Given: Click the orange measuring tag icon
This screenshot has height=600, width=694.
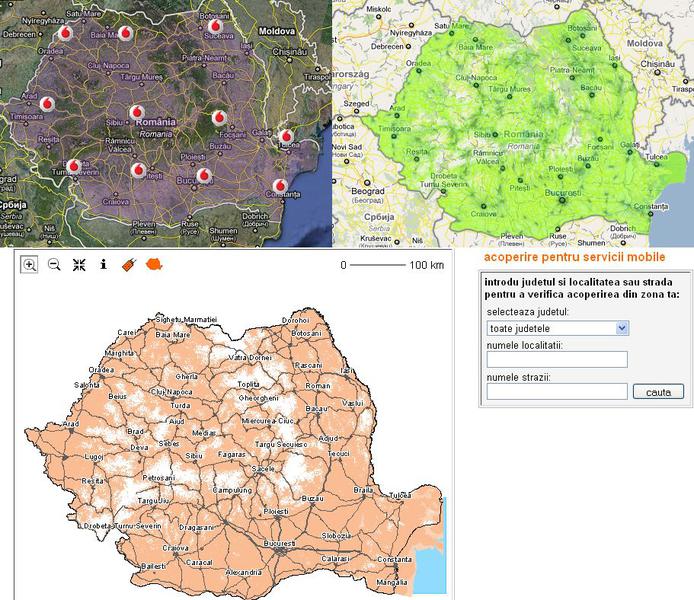Looking at the screenshot, I should tap(129, 265).
